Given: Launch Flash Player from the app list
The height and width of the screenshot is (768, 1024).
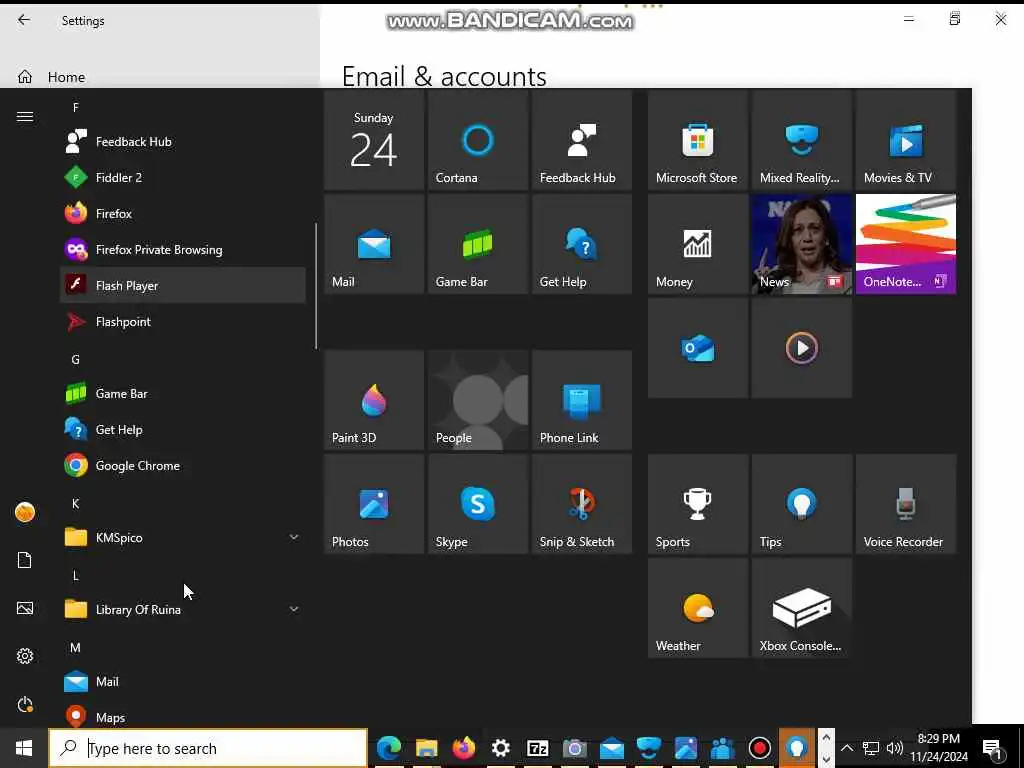Looking at the screenshot, I should pos(183,285).
